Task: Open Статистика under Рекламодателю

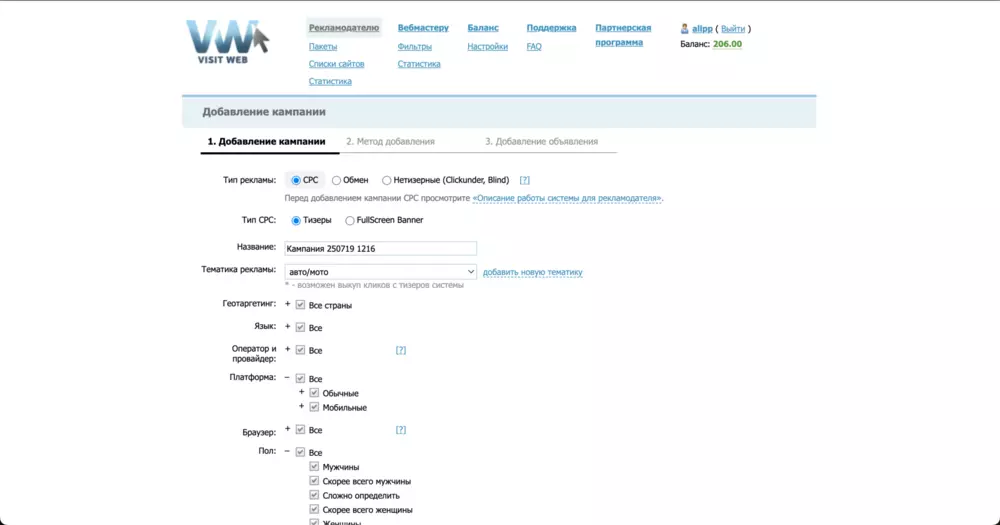Action: click(330, 81)
